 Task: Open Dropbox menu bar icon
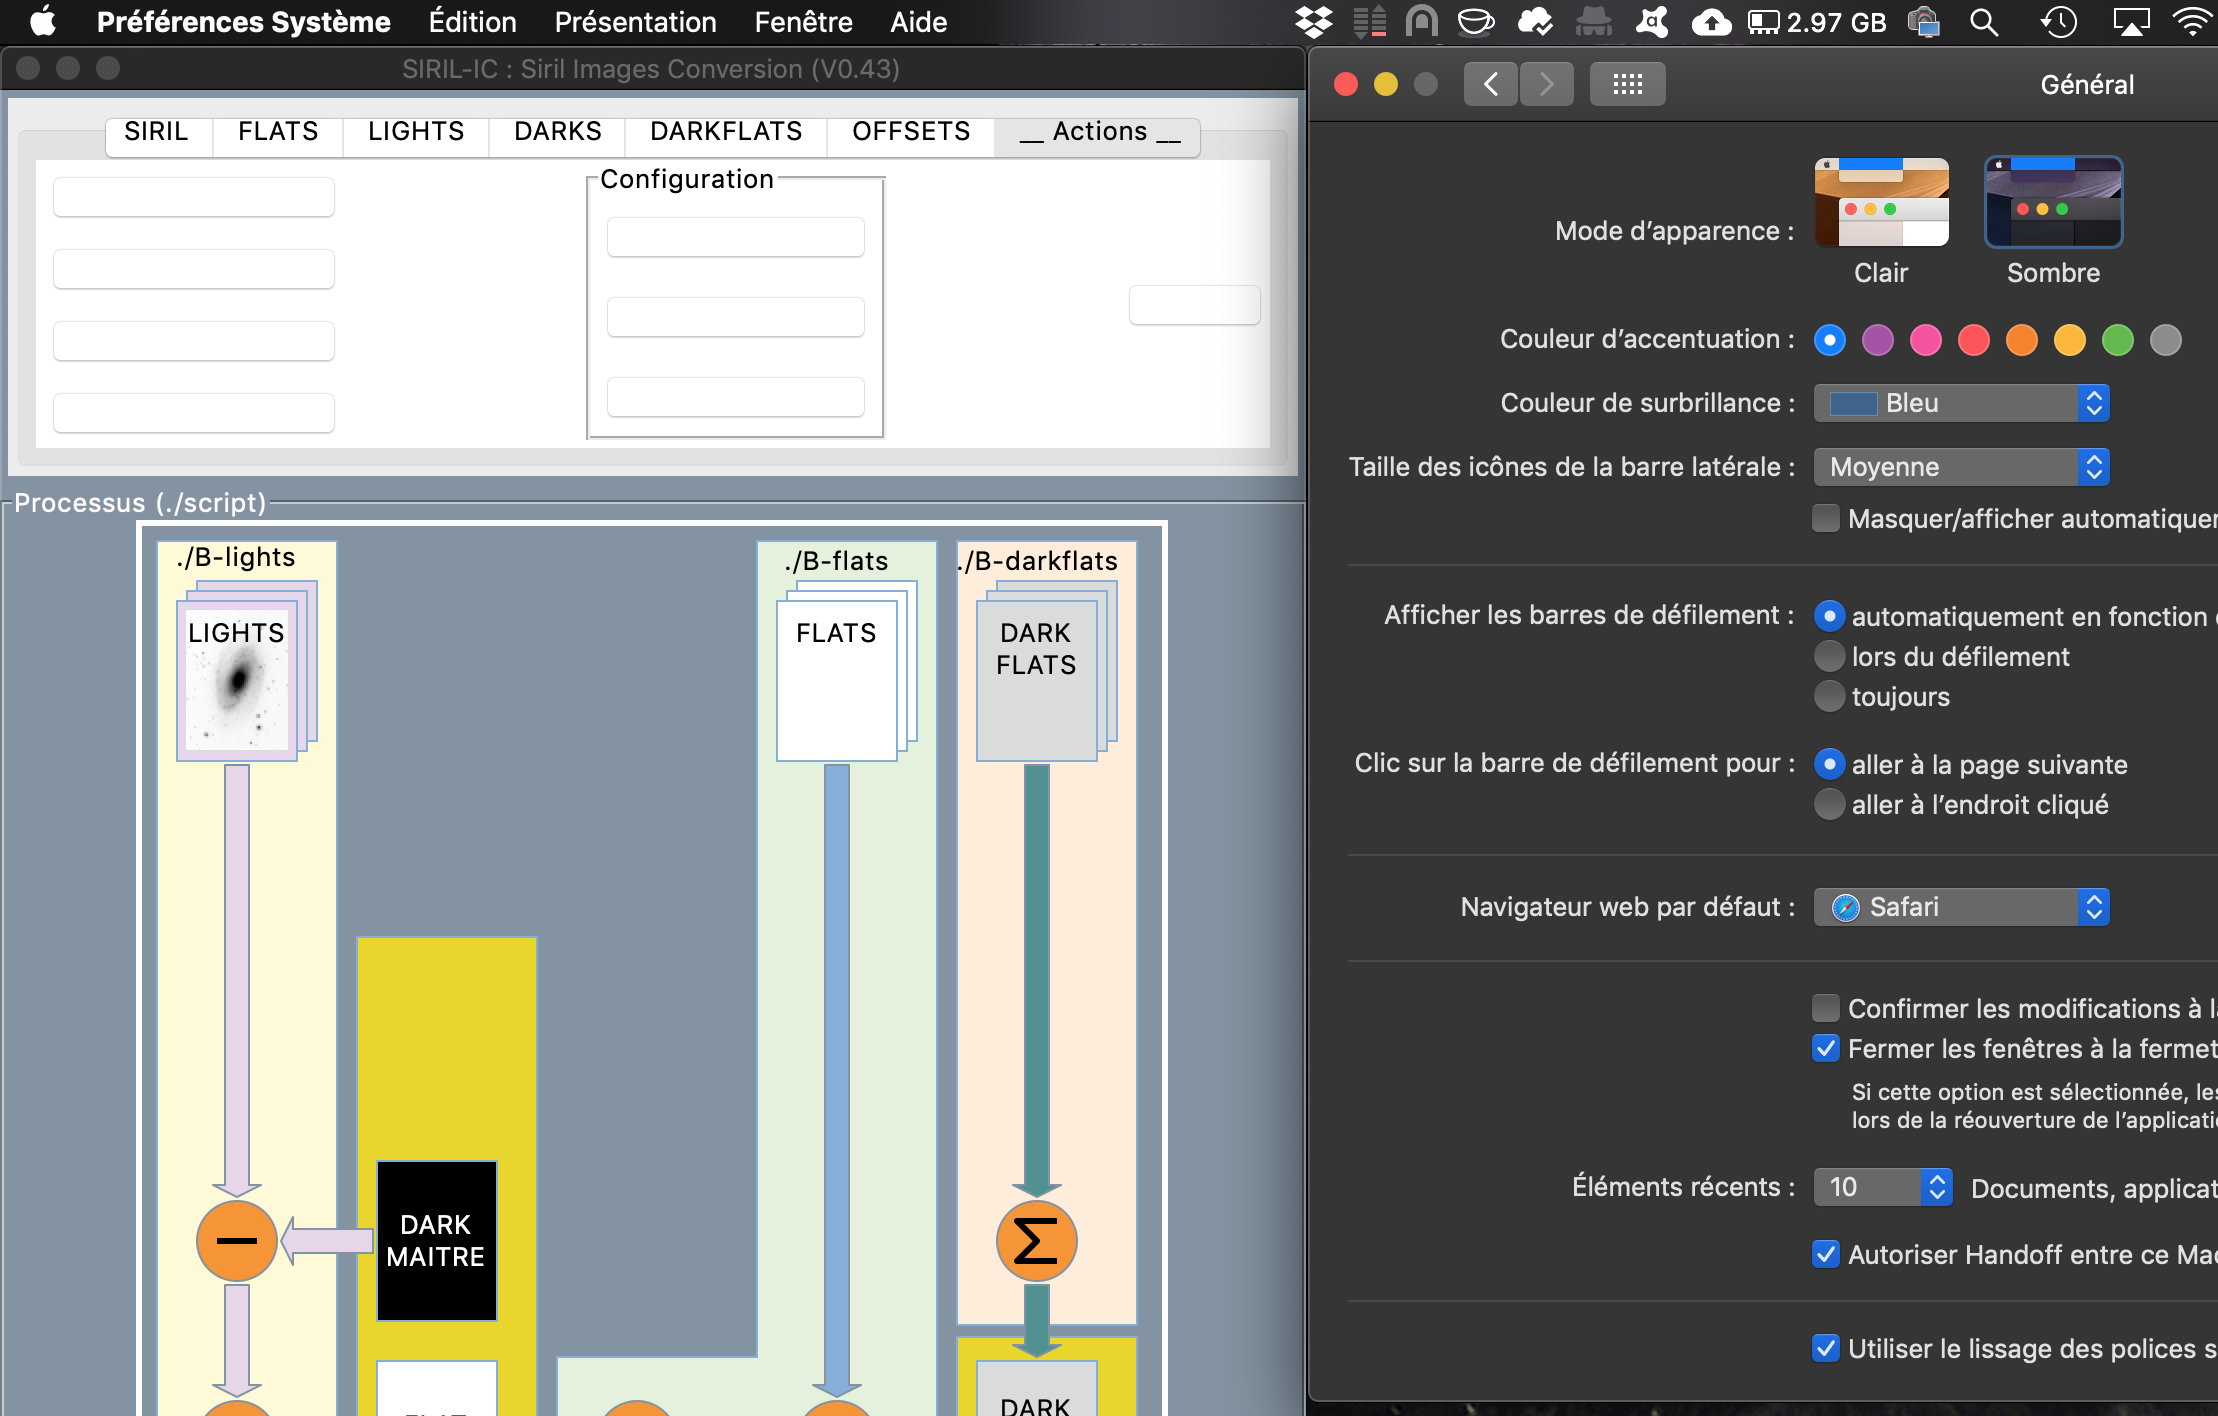(x=1313, y=22)
